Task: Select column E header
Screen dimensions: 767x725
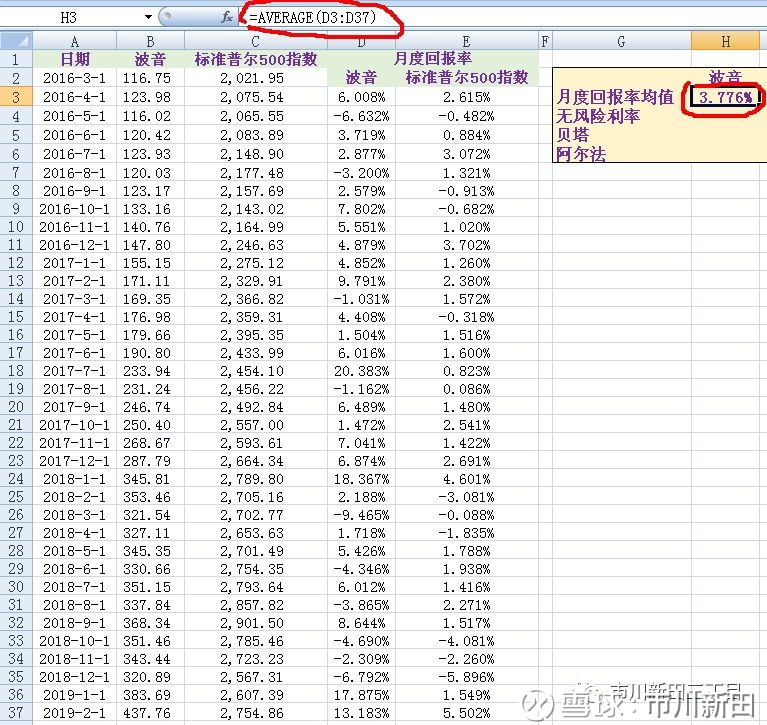Action: point(467,41)
